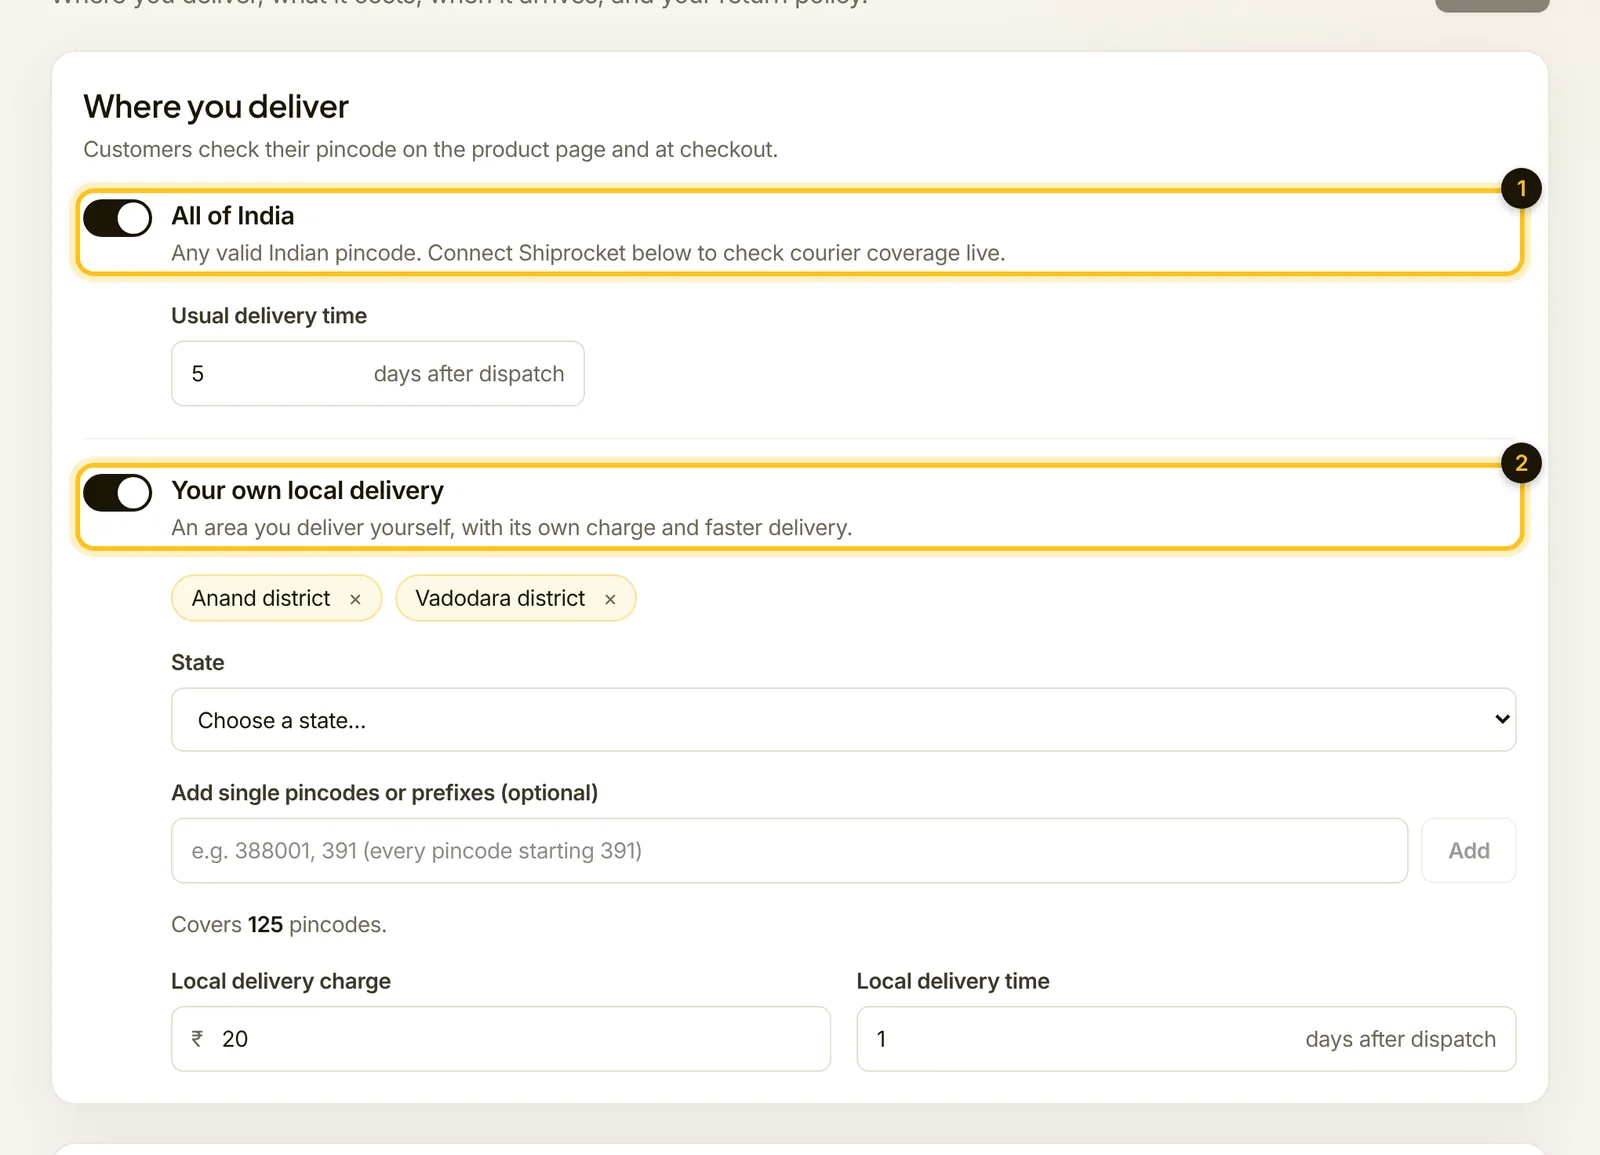The height and width of the screenshot is (1155, 1600).
Task: Click the Your own local delivery title text
Action: (307, 490)
